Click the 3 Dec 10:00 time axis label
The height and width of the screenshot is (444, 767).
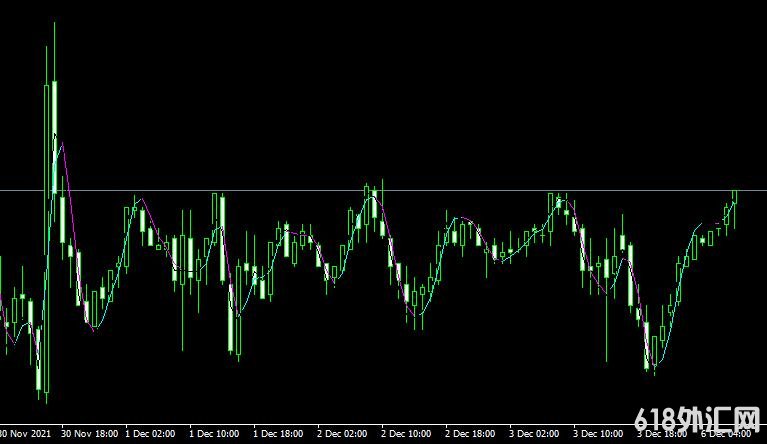598,434
